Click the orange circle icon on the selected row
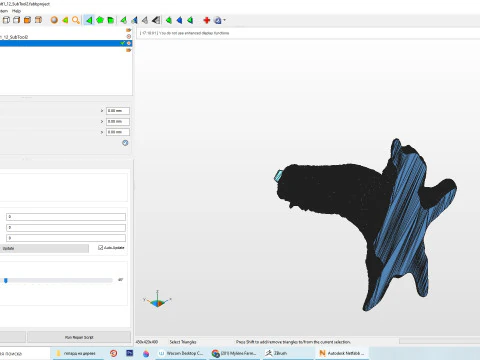 [129, 43]
